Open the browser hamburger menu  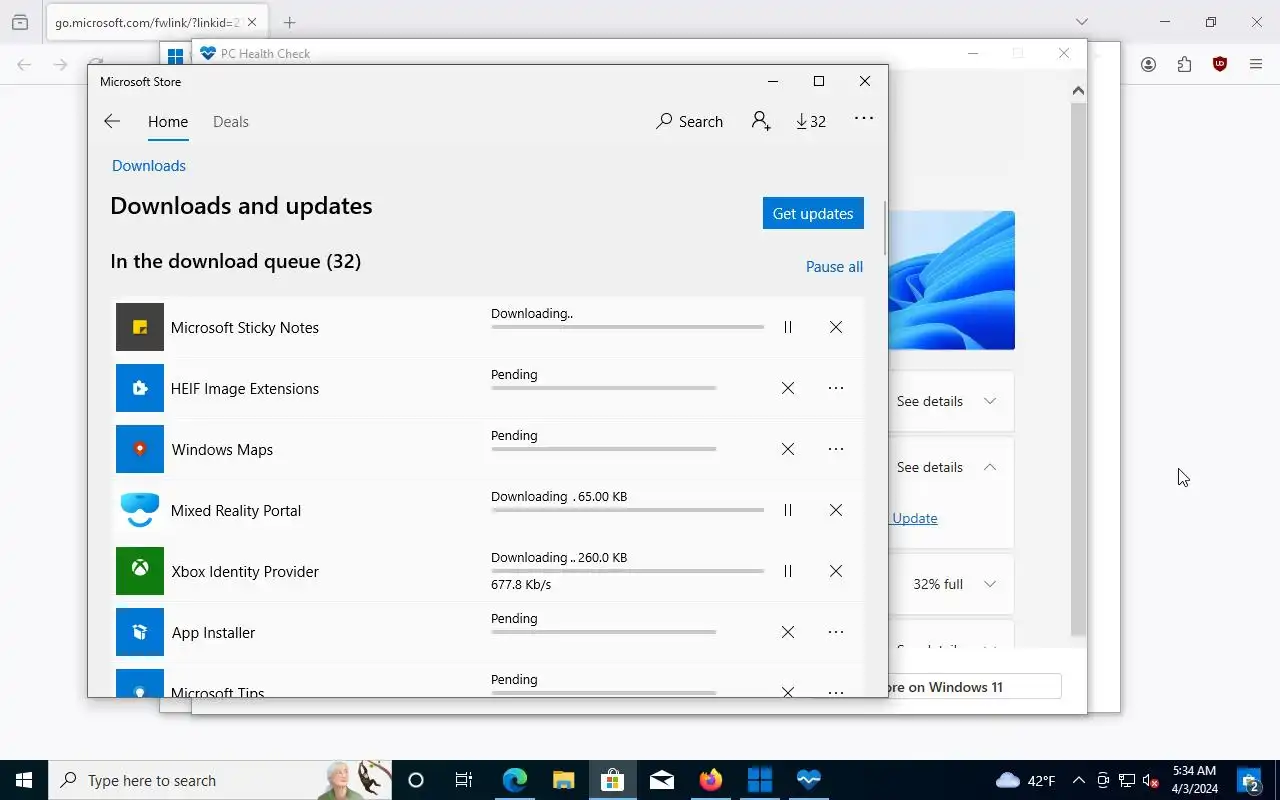click(x=1256, y=64)
